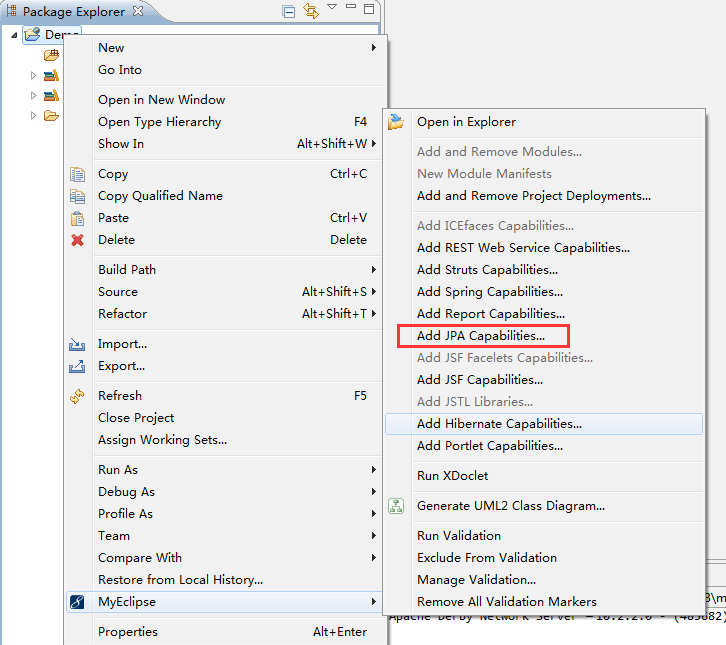Select Run XDoclet
The height and width of the screenshot is (645, 726).
coord(544,476)
